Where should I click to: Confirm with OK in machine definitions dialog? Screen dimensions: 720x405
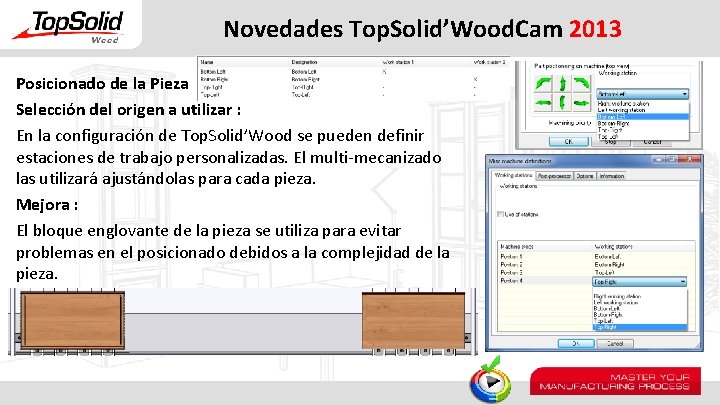576,343
